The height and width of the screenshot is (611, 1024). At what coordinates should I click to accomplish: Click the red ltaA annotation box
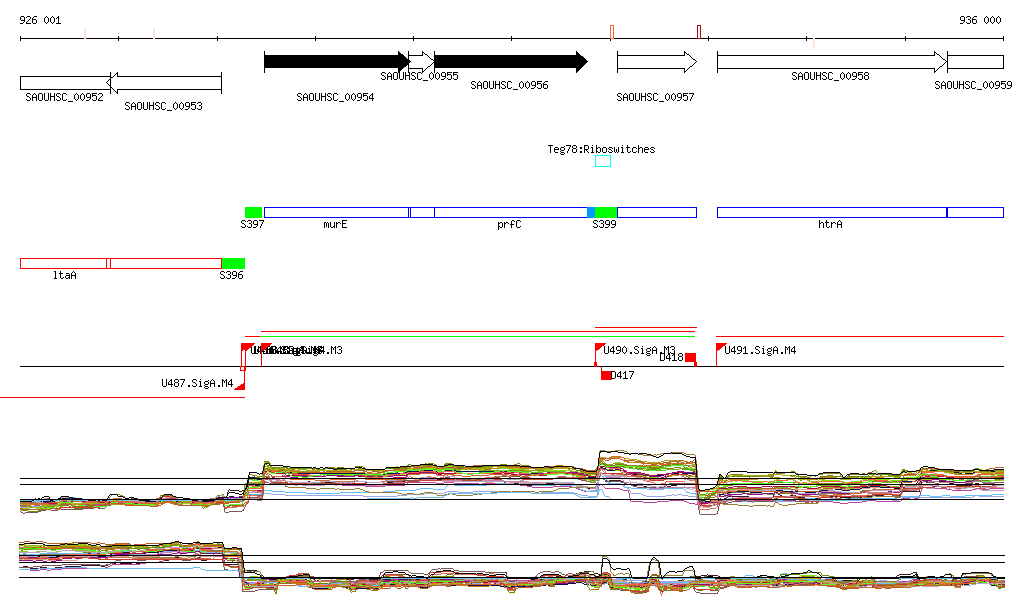(x=64, y=263)
